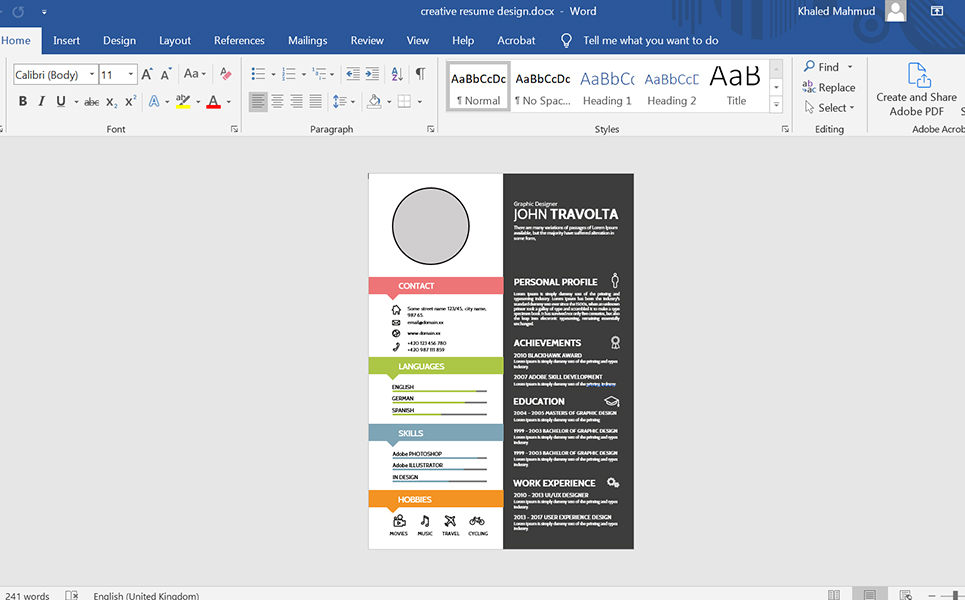This screenshot has height=600, width=965.
Task: Toggle show paragraph marks
Action: point(420,74)
